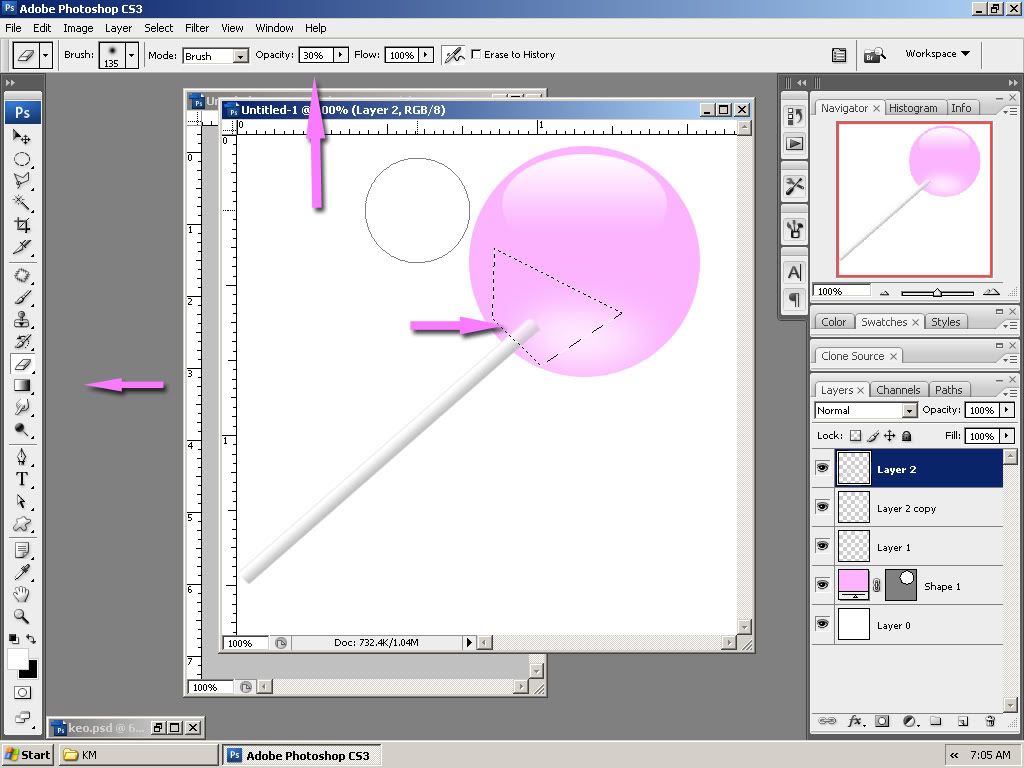
Task: Select the Healing Brush tool
Action: coord(22,275)
